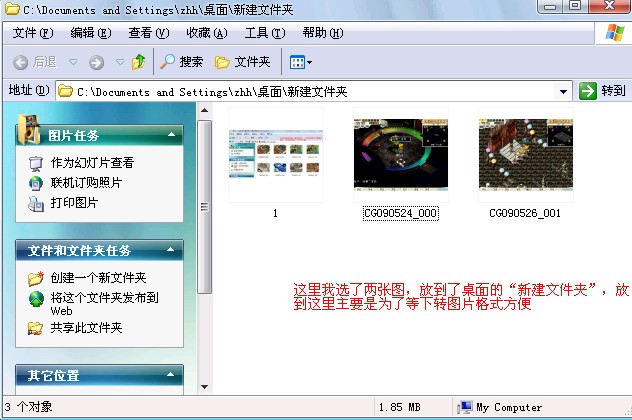Open the Views (查看) mode dropdown button

[301, 62]
